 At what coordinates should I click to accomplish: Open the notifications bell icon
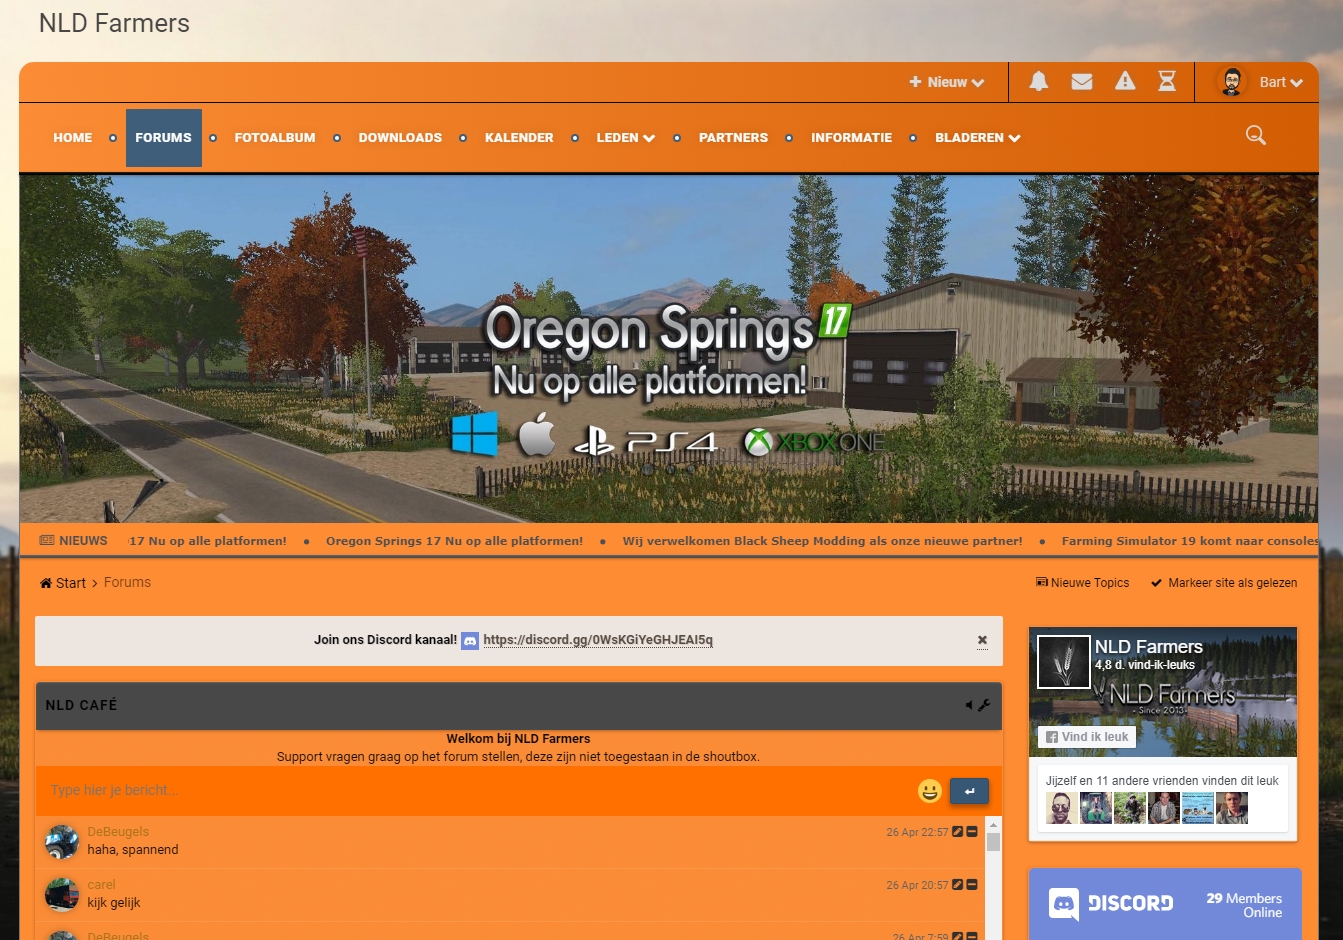(x=1039, y=82)
